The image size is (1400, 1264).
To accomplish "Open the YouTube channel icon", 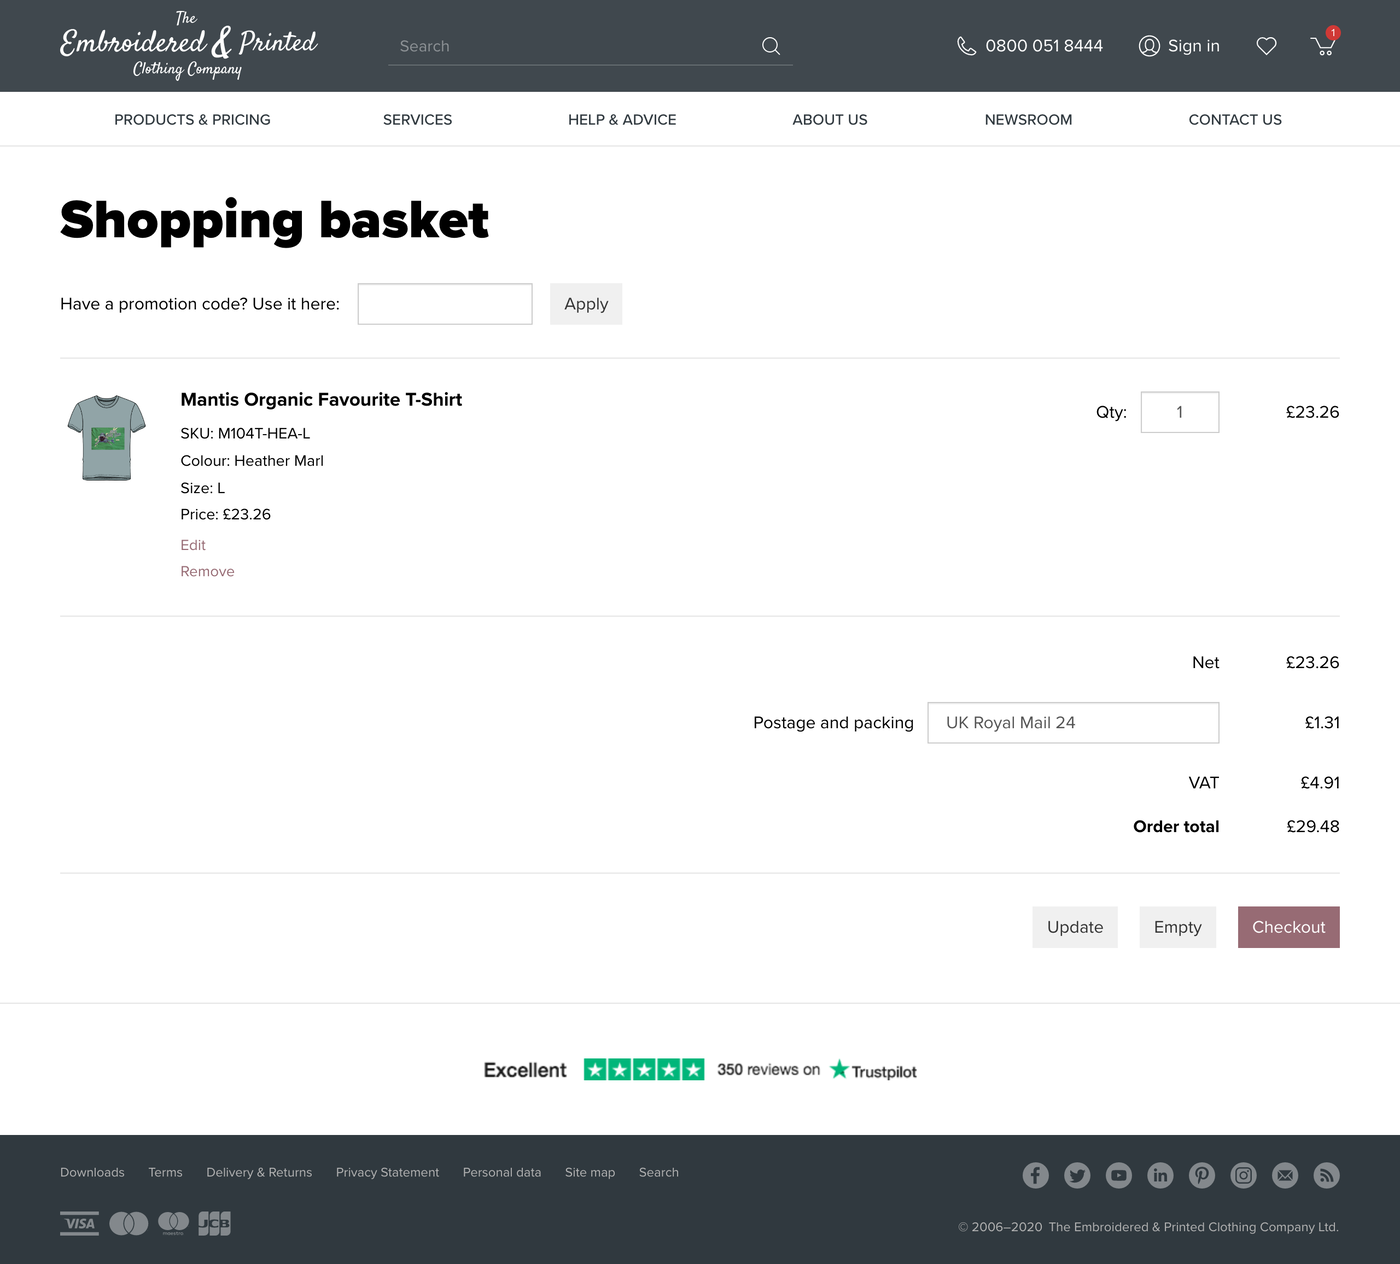I will [1118, 1175].
